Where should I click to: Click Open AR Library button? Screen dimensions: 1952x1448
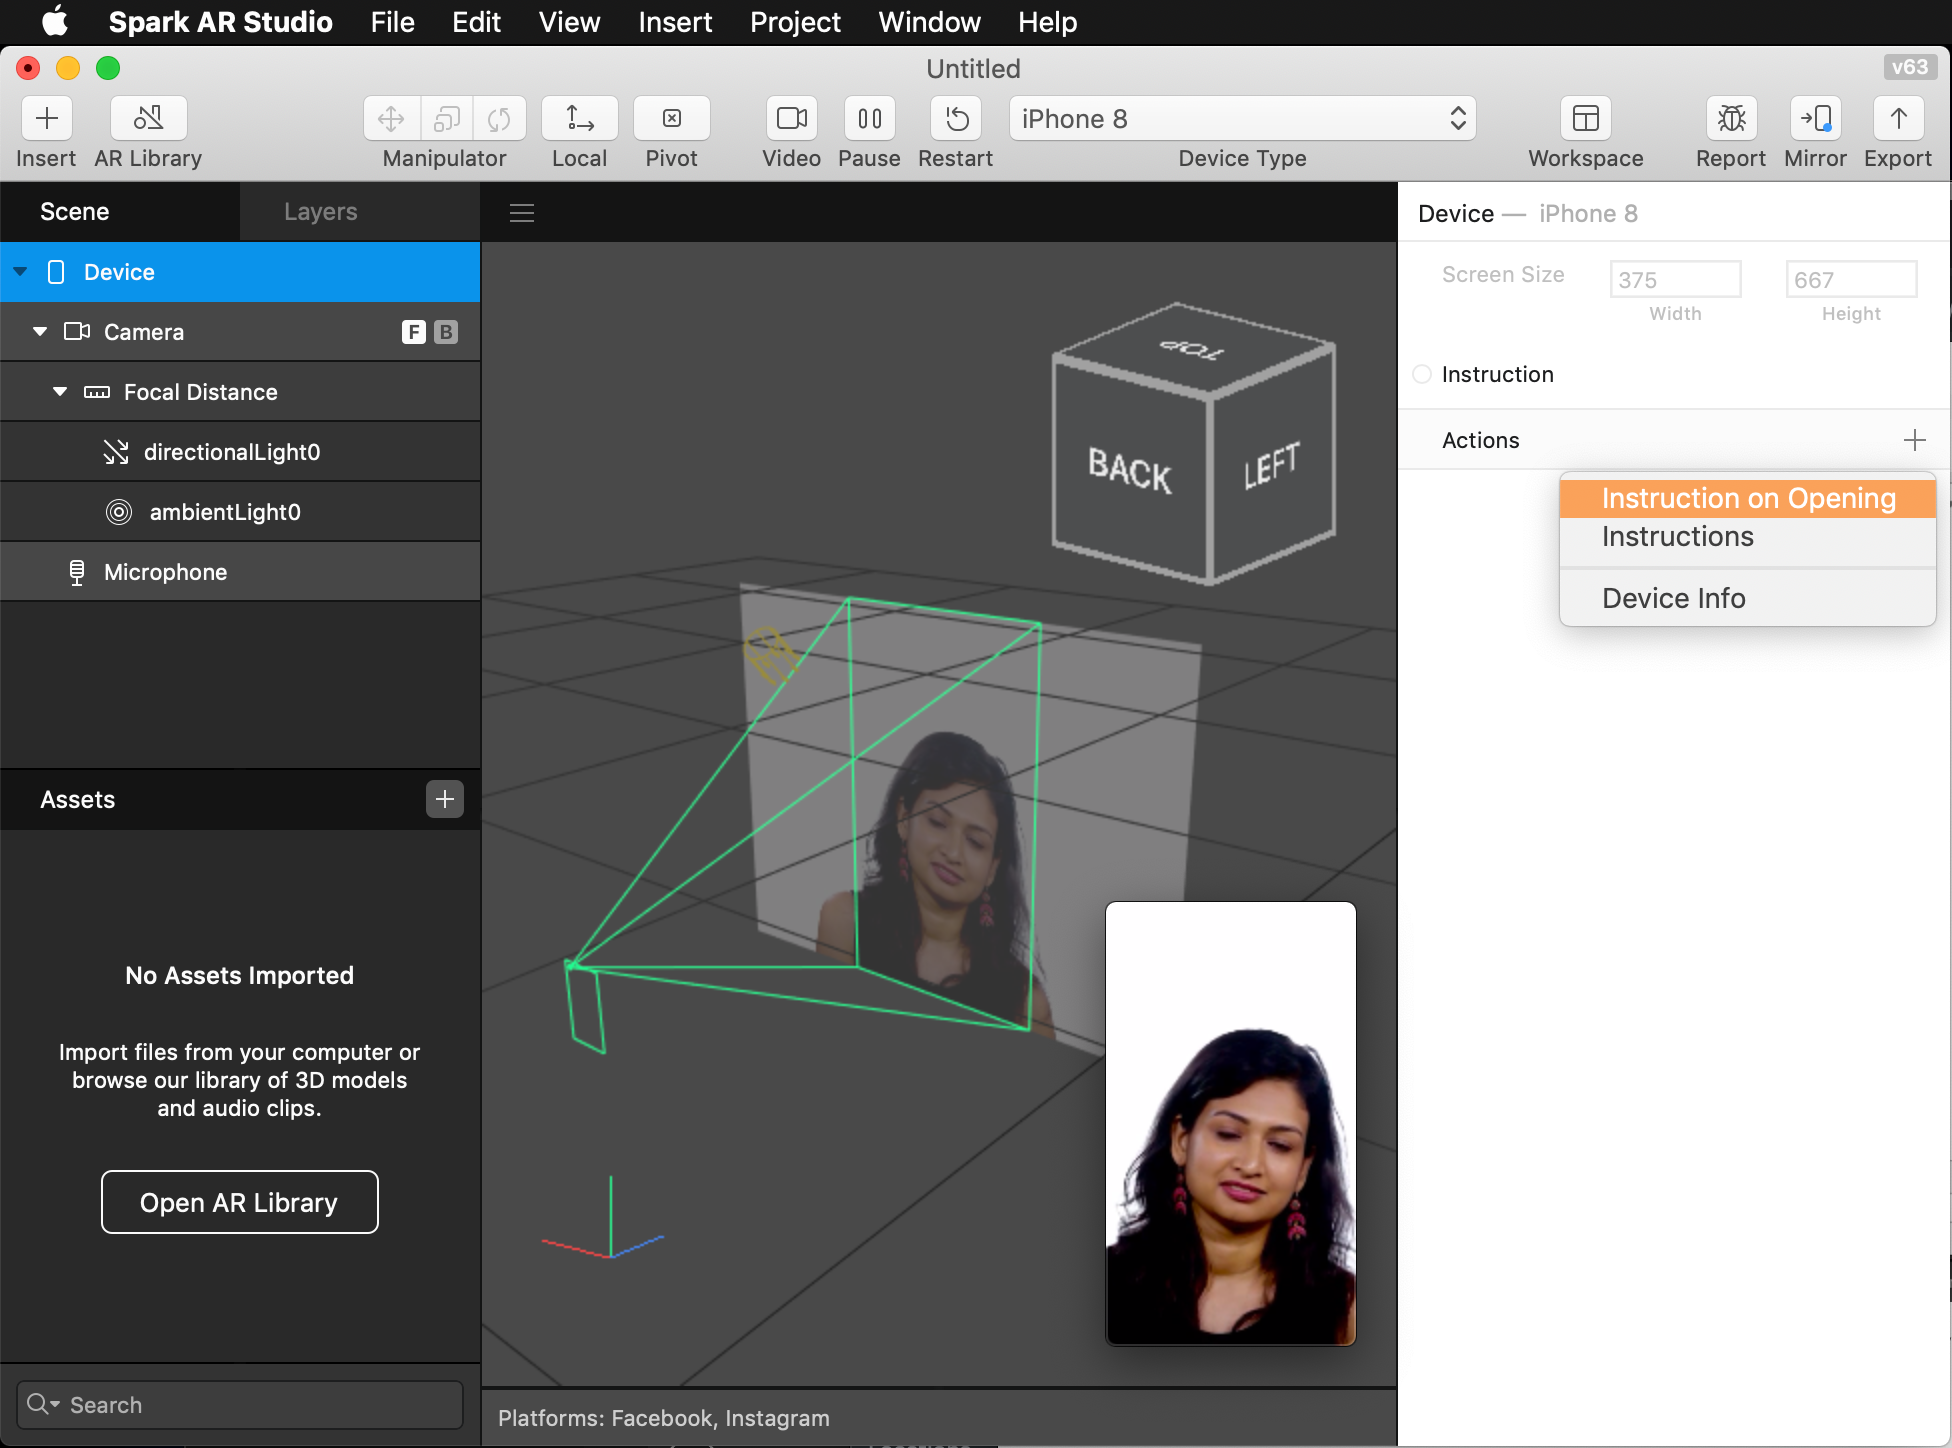pyautogui.click(x=240, y=1202)
